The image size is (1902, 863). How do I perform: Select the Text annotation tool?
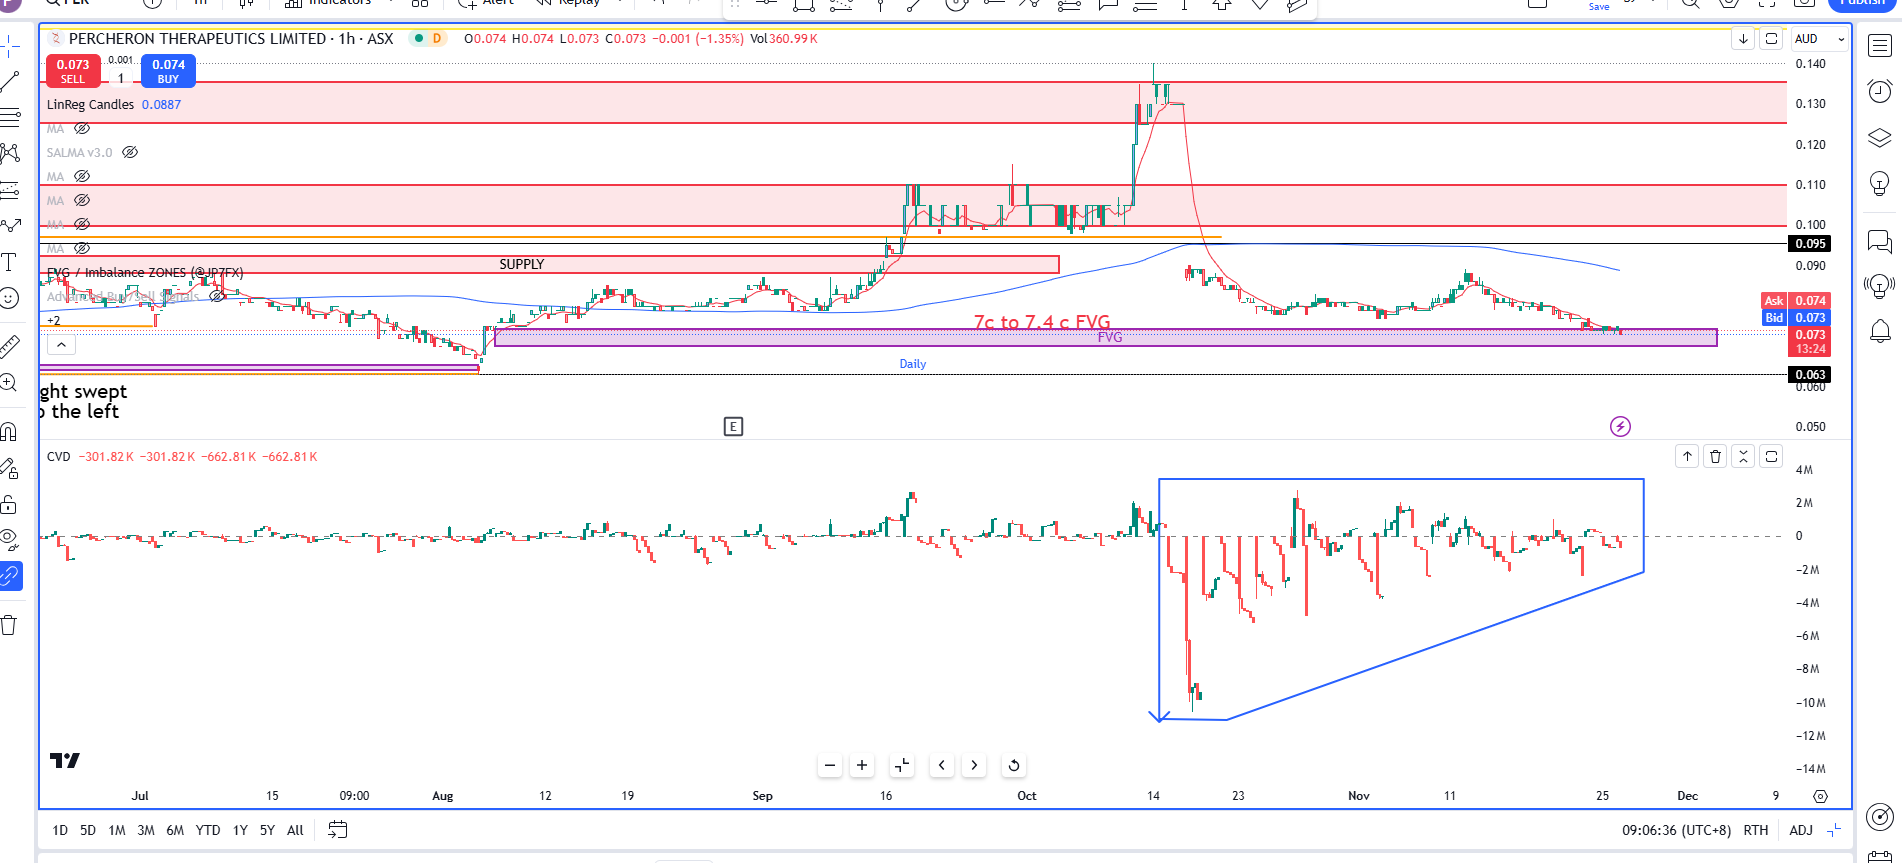9,262
